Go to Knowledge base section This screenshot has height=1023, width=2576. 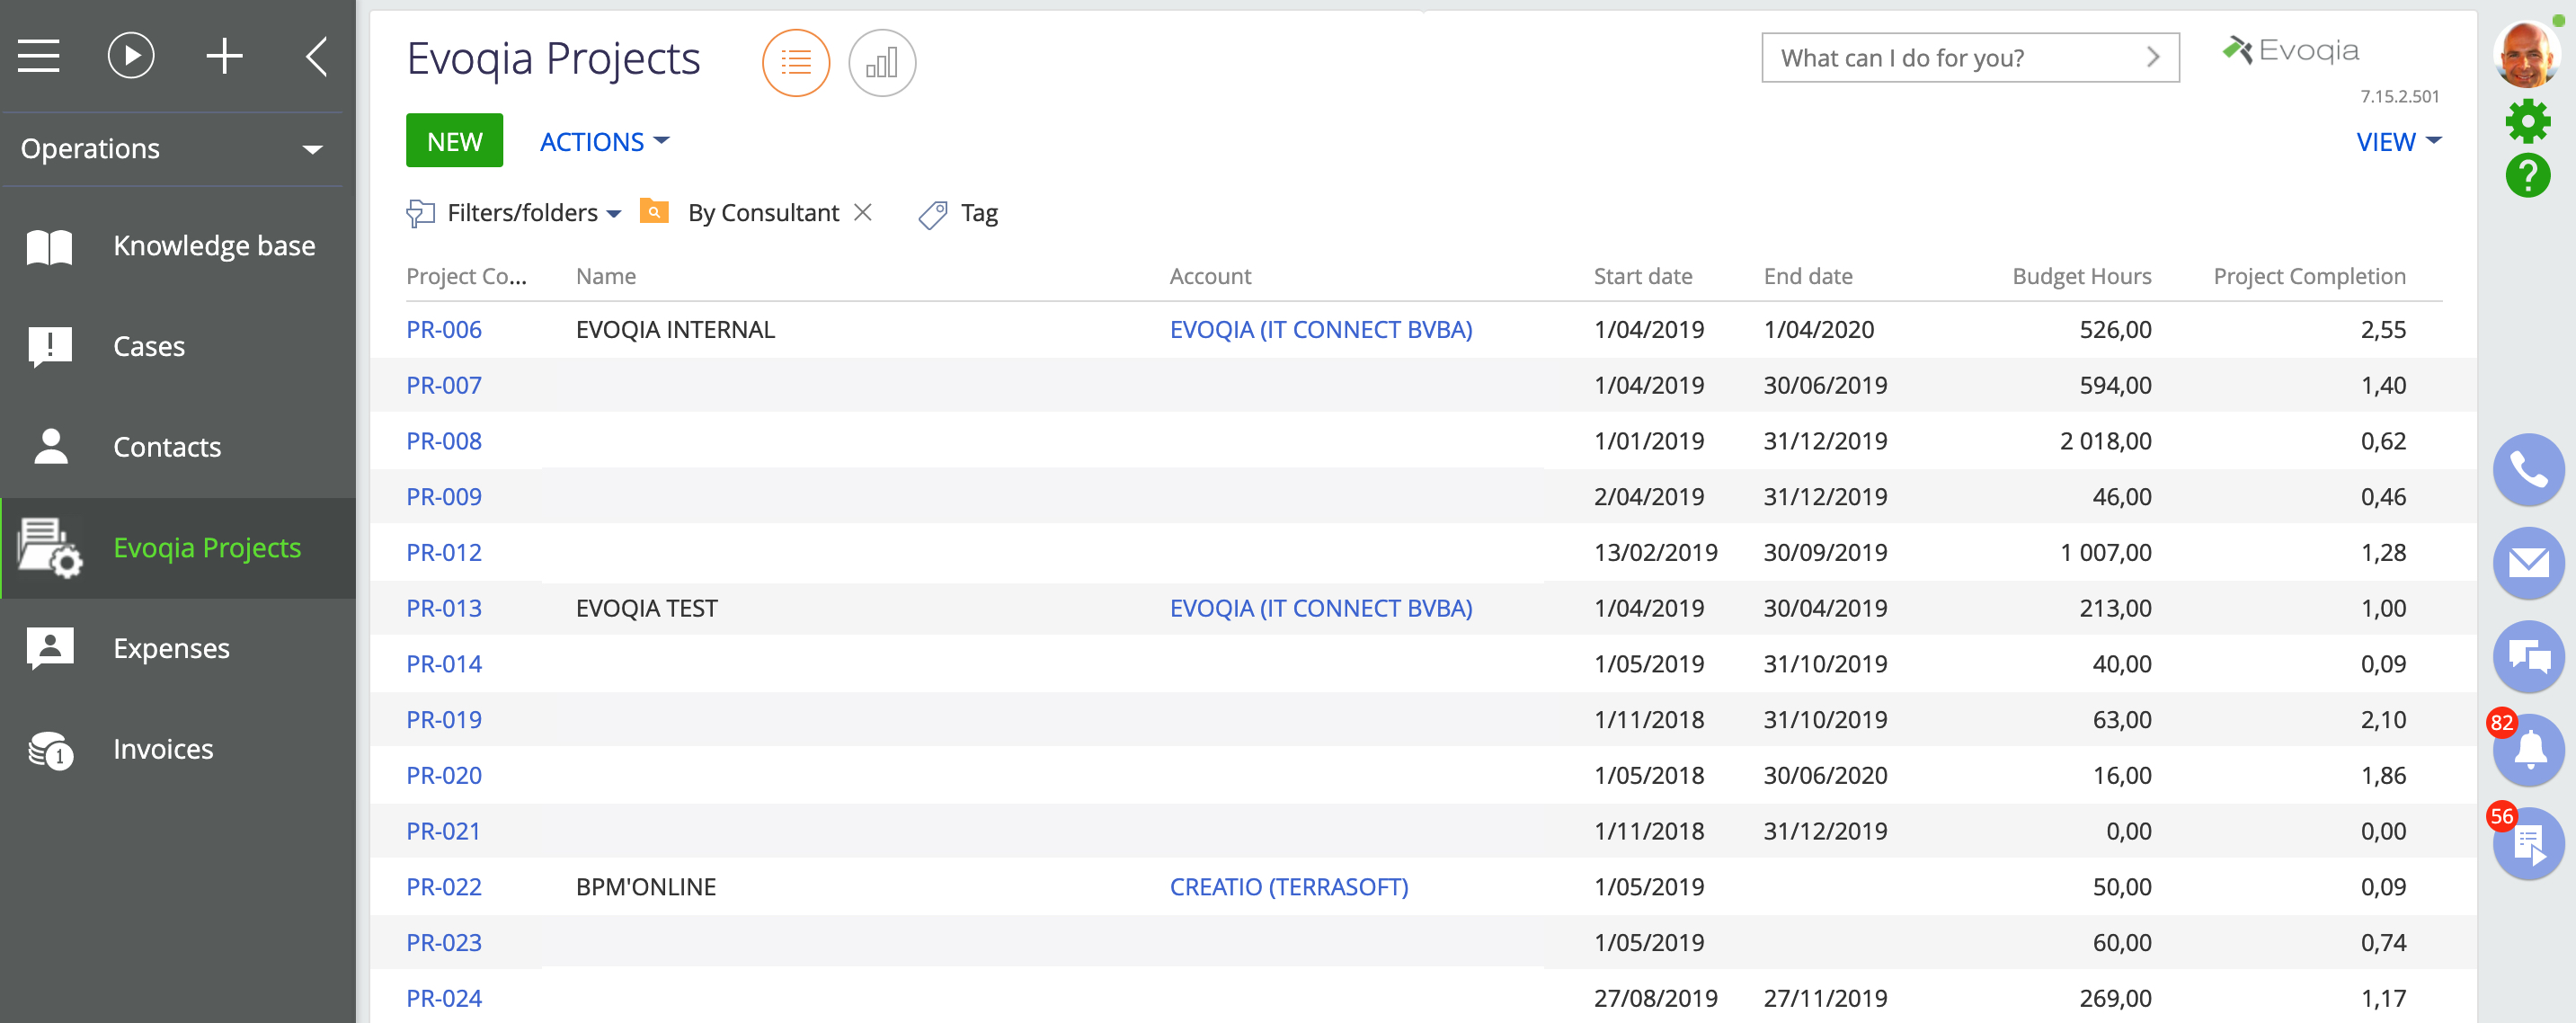pos(214,246)
